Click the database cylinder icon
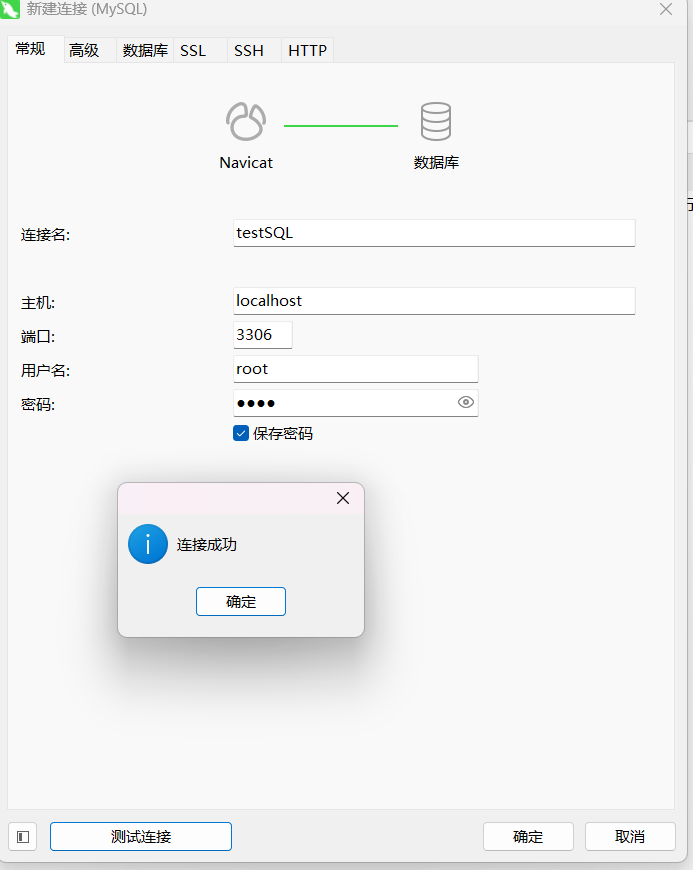The width and height of the screenshot is (693, 870). coord(436,121)
